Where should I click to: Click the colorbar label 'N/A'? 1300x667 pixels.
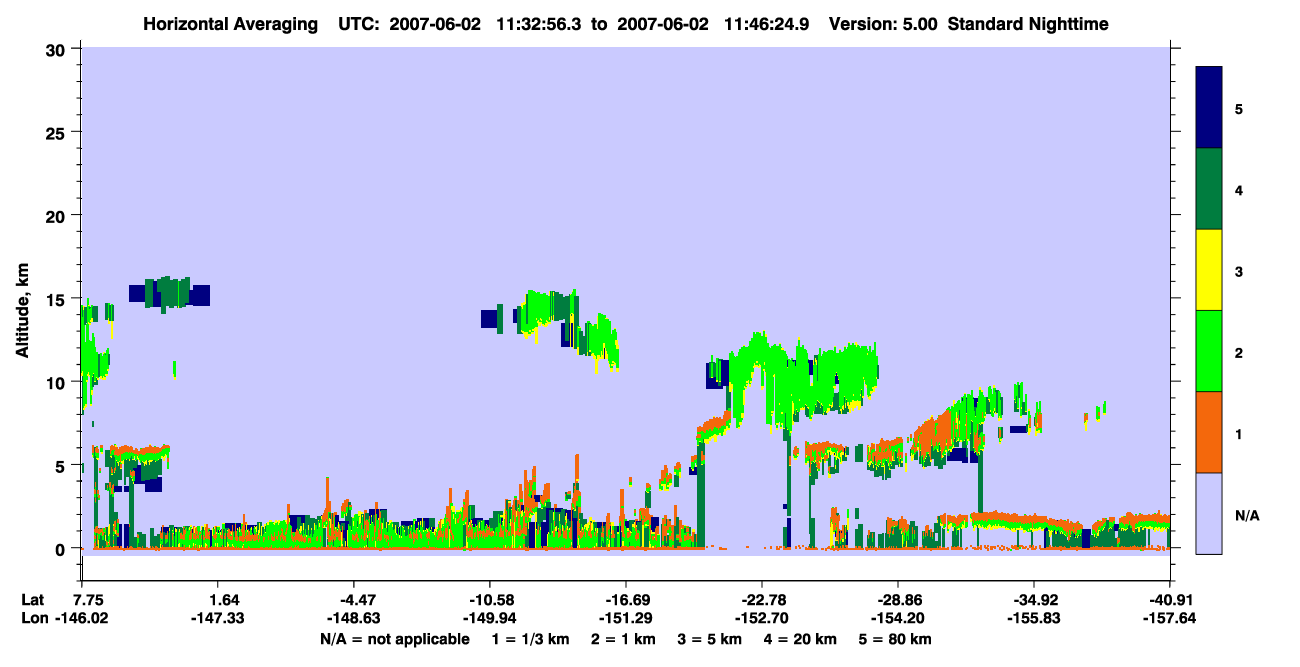pyautogui.click(x=1247, y=516)
